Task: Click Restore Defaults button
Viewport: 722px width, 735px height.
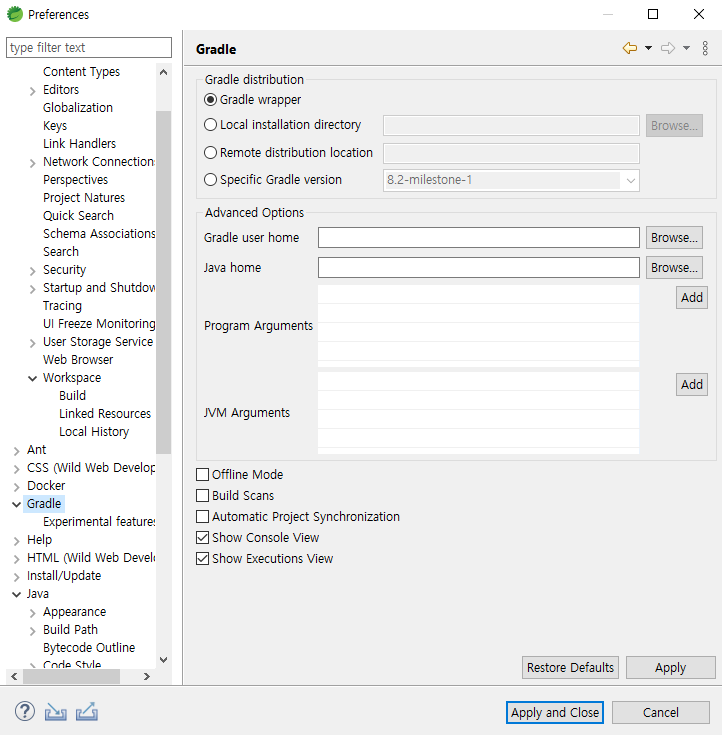Action: [x=570, y=668]
